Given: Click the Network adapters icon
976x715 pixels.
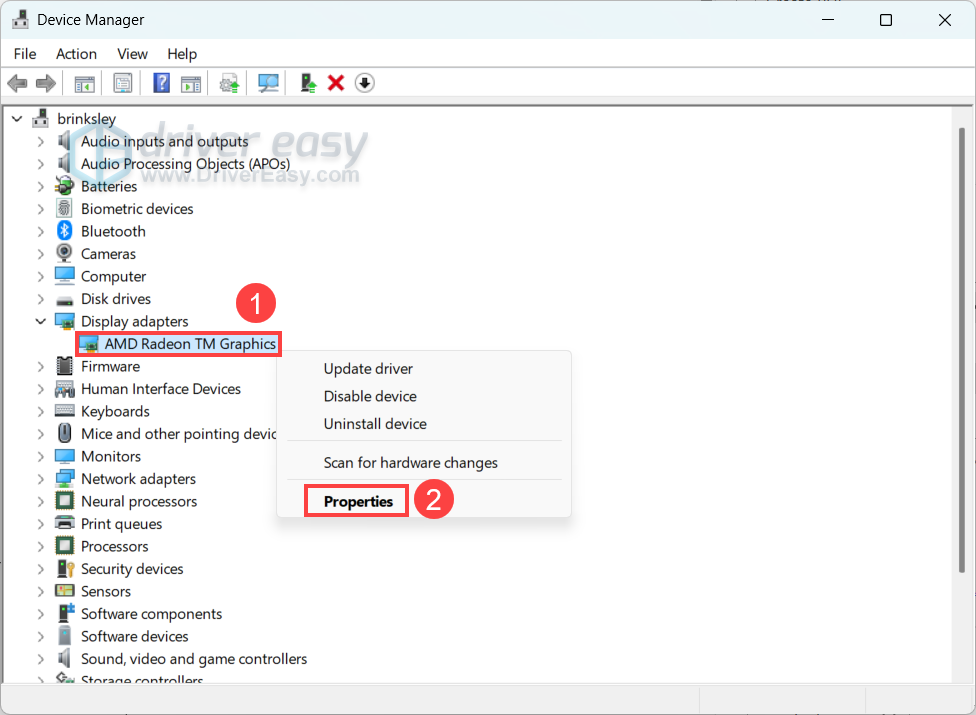Looking at the screenshot, I should point(65,478).
